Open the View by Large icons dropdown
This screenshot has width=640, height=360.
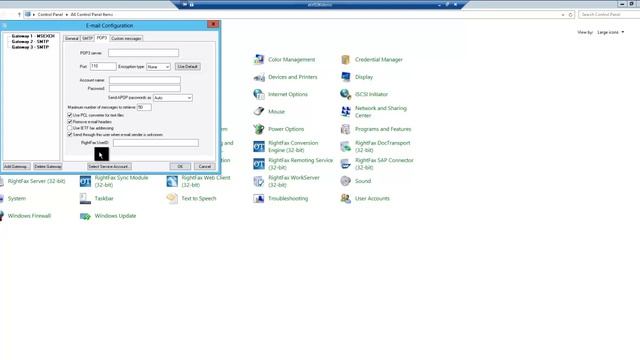tap(611, 32)
